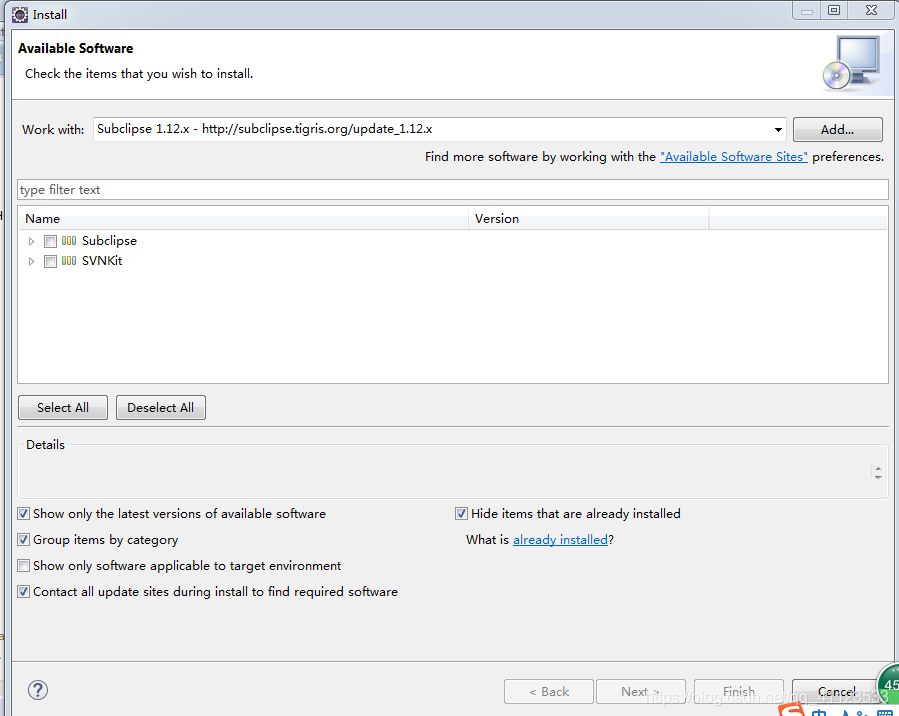Click the Eclipse icon in Install title bar

point(19,14)
